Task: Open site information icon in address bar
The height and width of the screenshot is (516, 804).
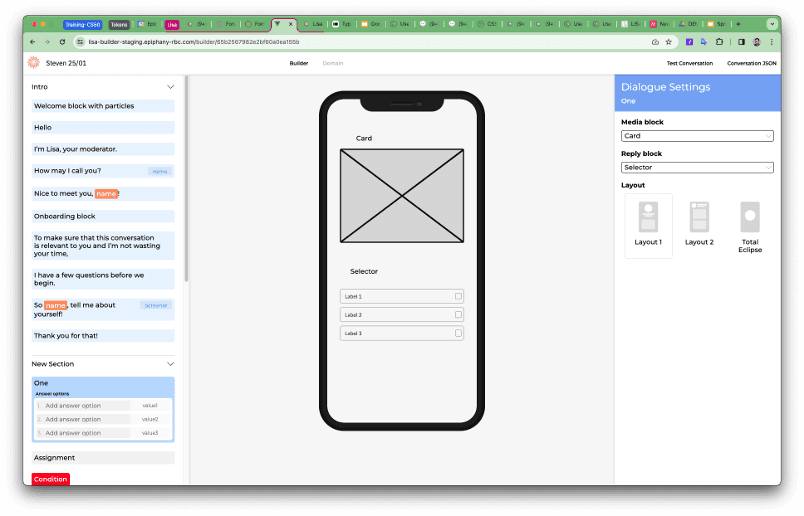Action: tap(80, 42)
